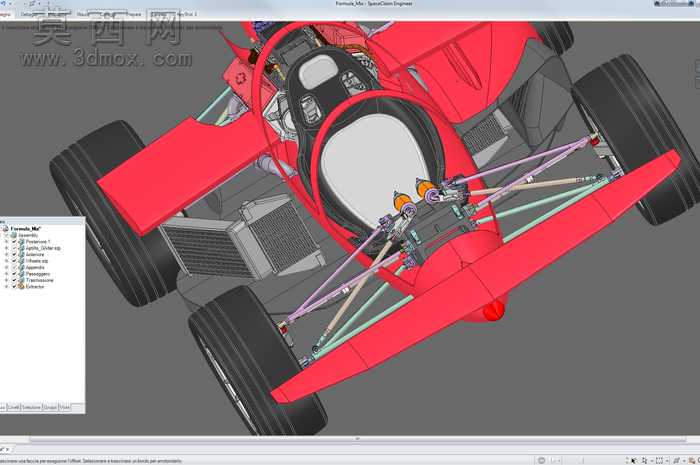Click the Anteriore component name
Screen dimensions: 700x465
point(35,254)
